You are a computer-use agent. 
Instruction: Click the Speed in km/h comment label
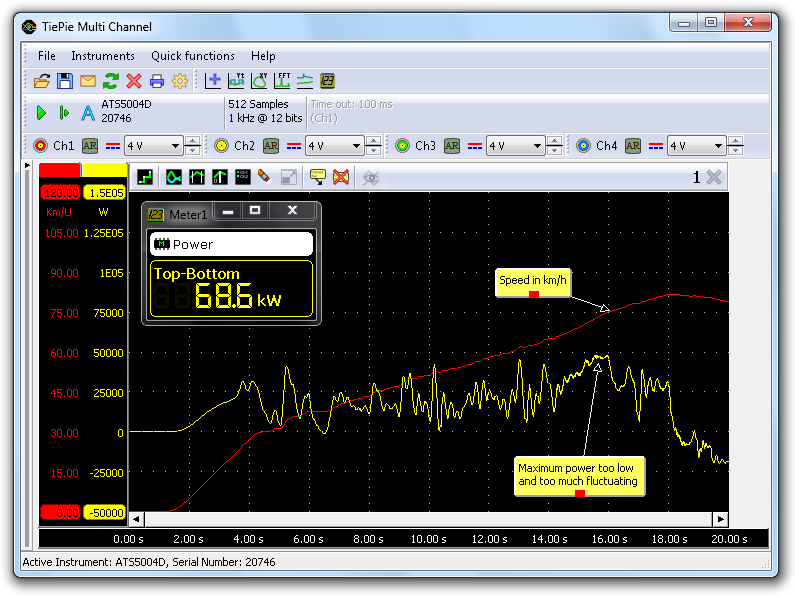click(533, 281)
